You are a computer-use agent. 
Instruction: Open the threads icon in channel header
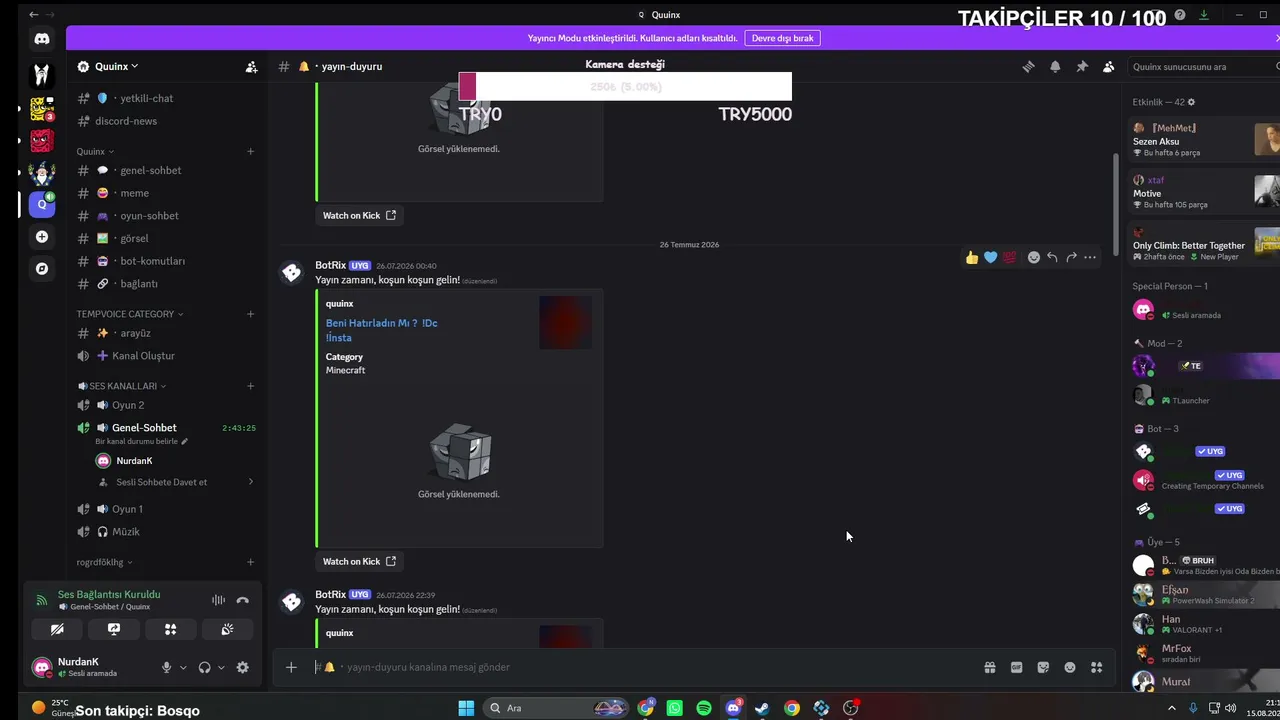tap(1028, 67)
